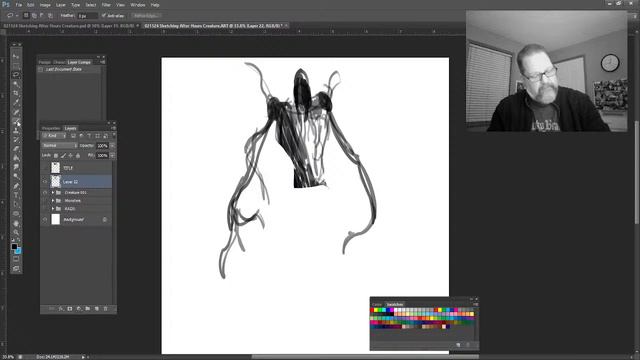Open Fill slider dropdown arrow
This screenshot has width=640, height=360.
click(x=112, y=156)
